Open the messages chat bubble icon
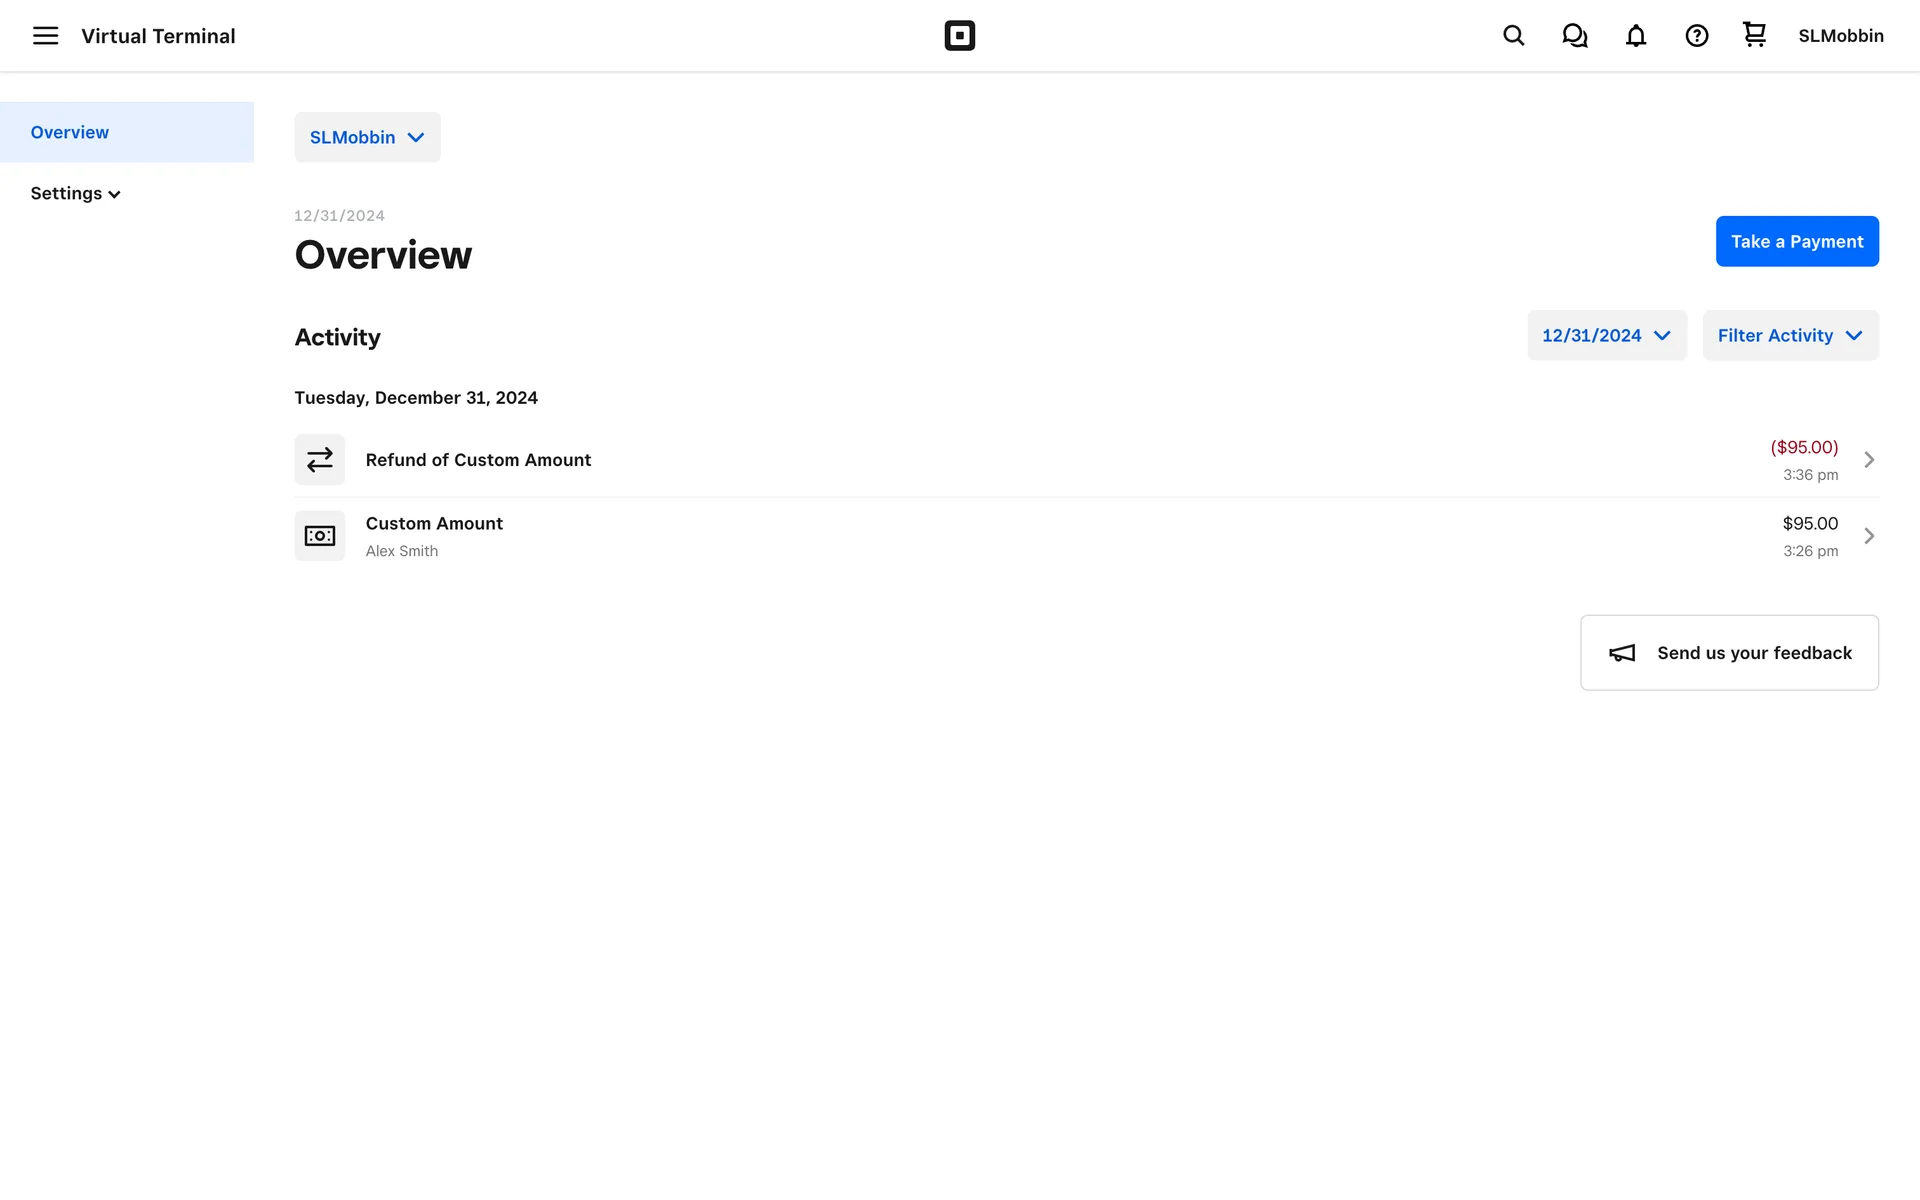 [1574, 36]
